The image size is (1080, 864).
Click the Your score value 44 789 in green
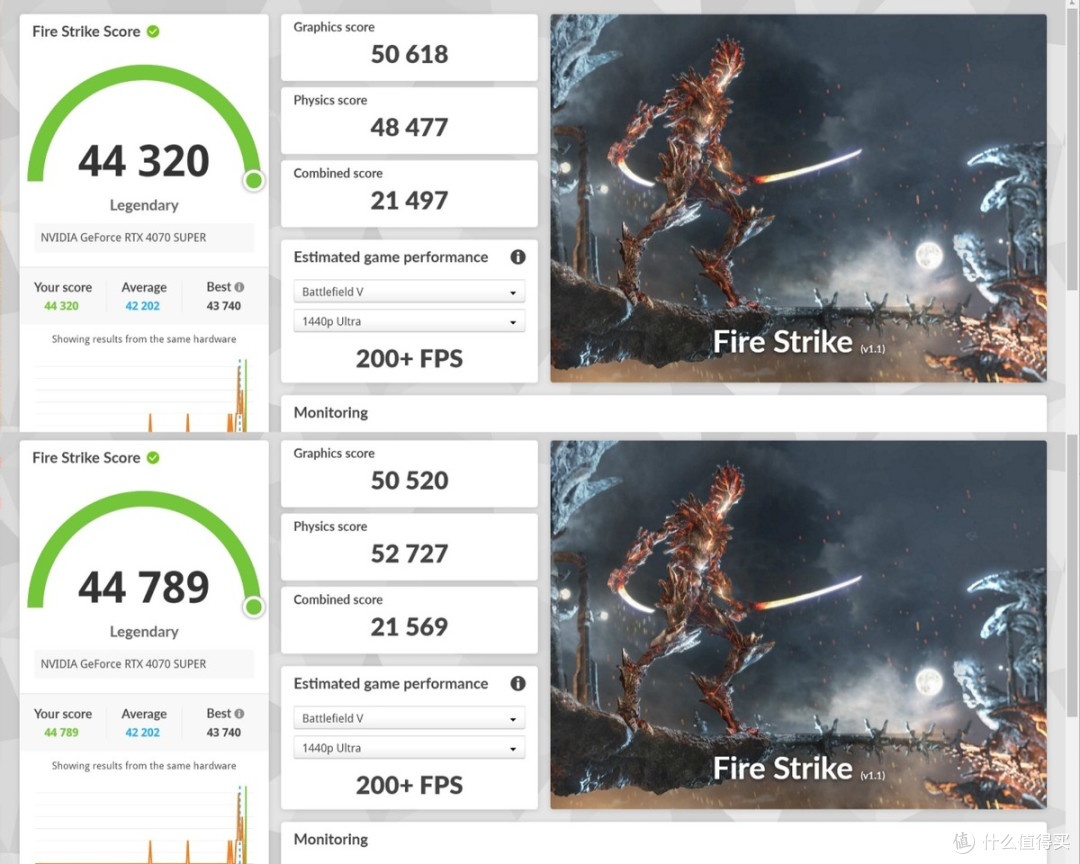[x=61, y=732]
